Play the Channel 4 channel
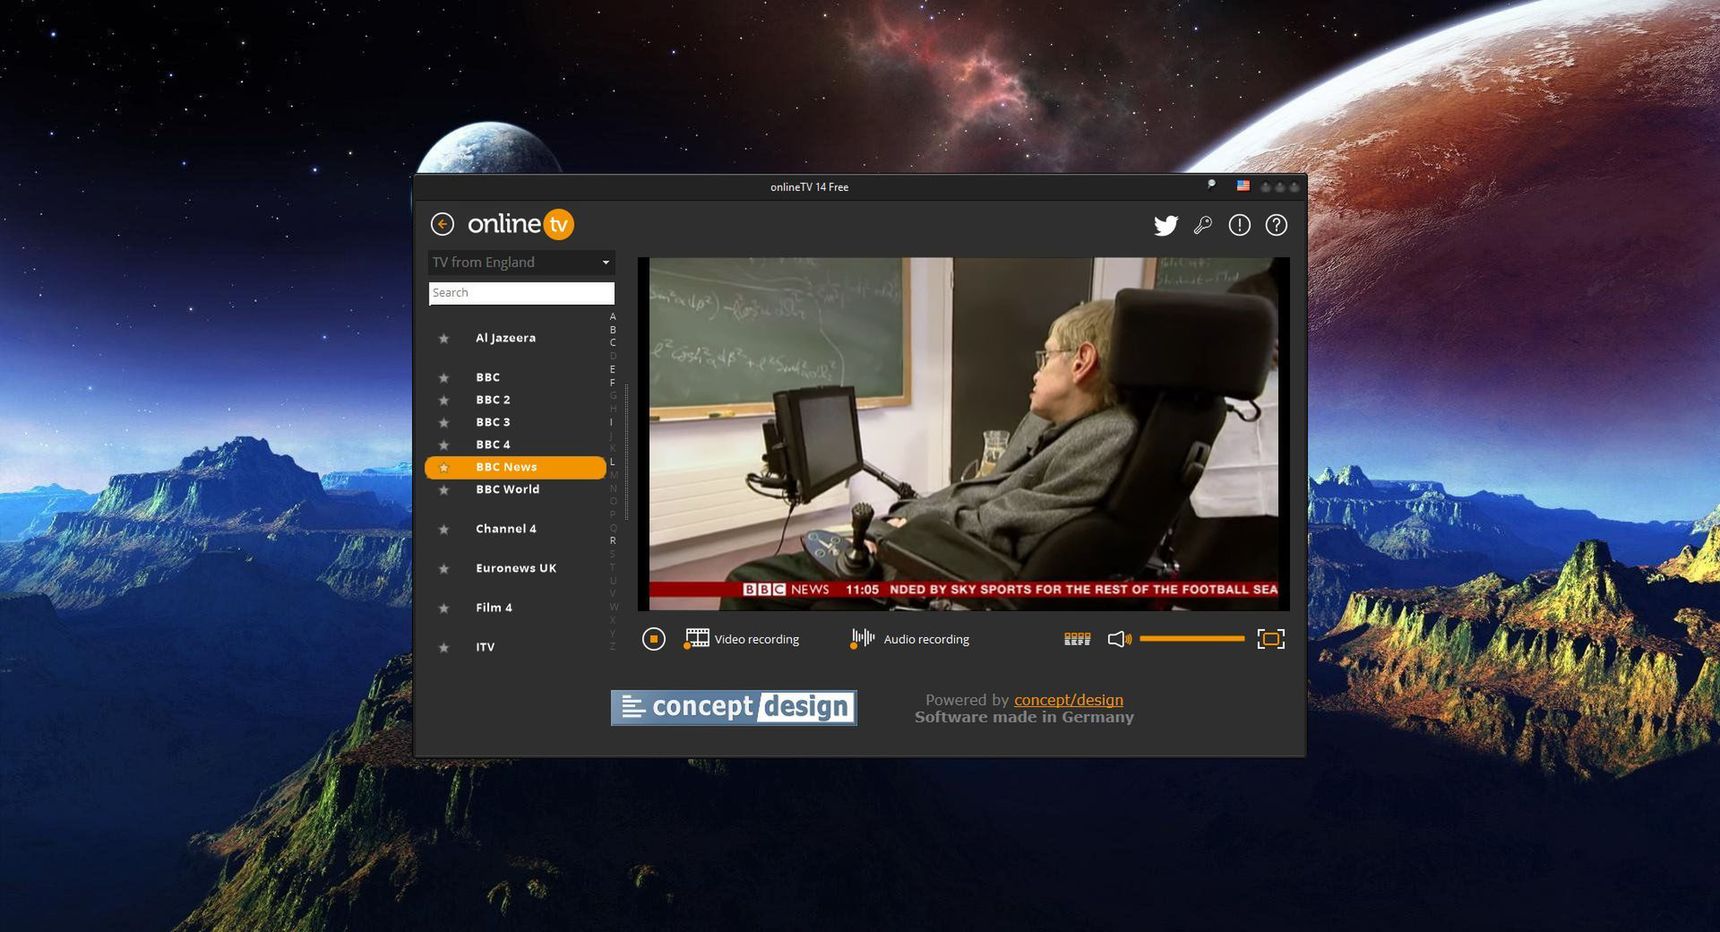1720x932 pixels. coord(506,529)
